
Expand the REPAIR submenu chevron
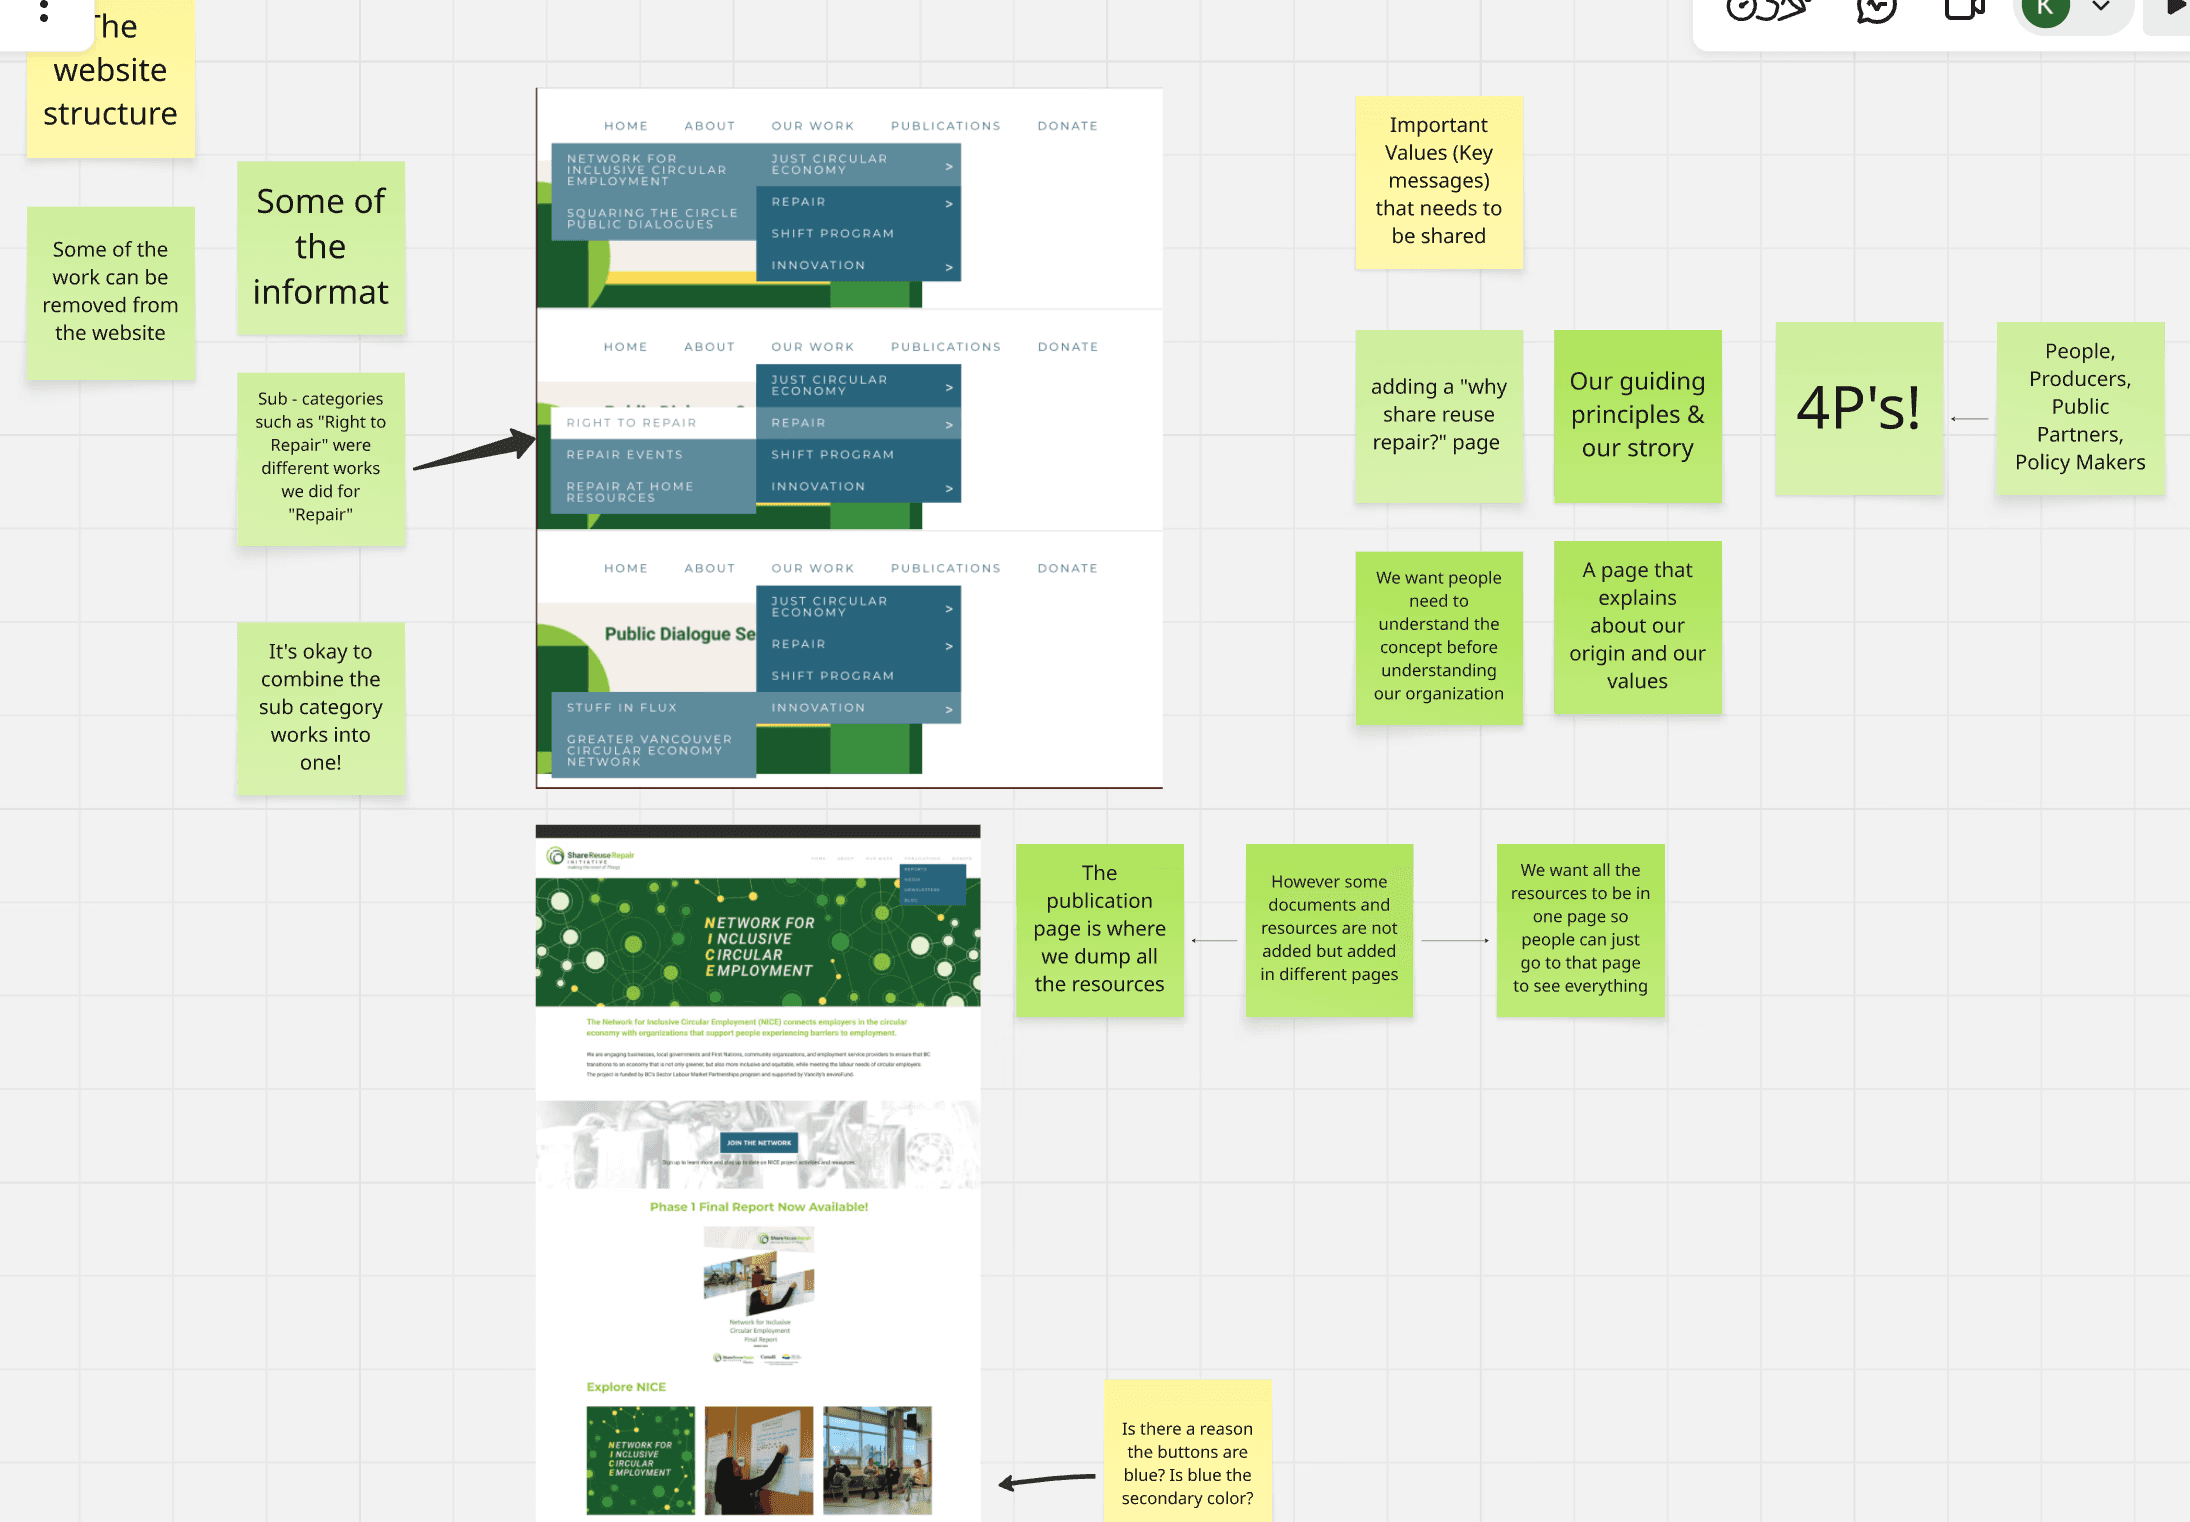(947, 203)
